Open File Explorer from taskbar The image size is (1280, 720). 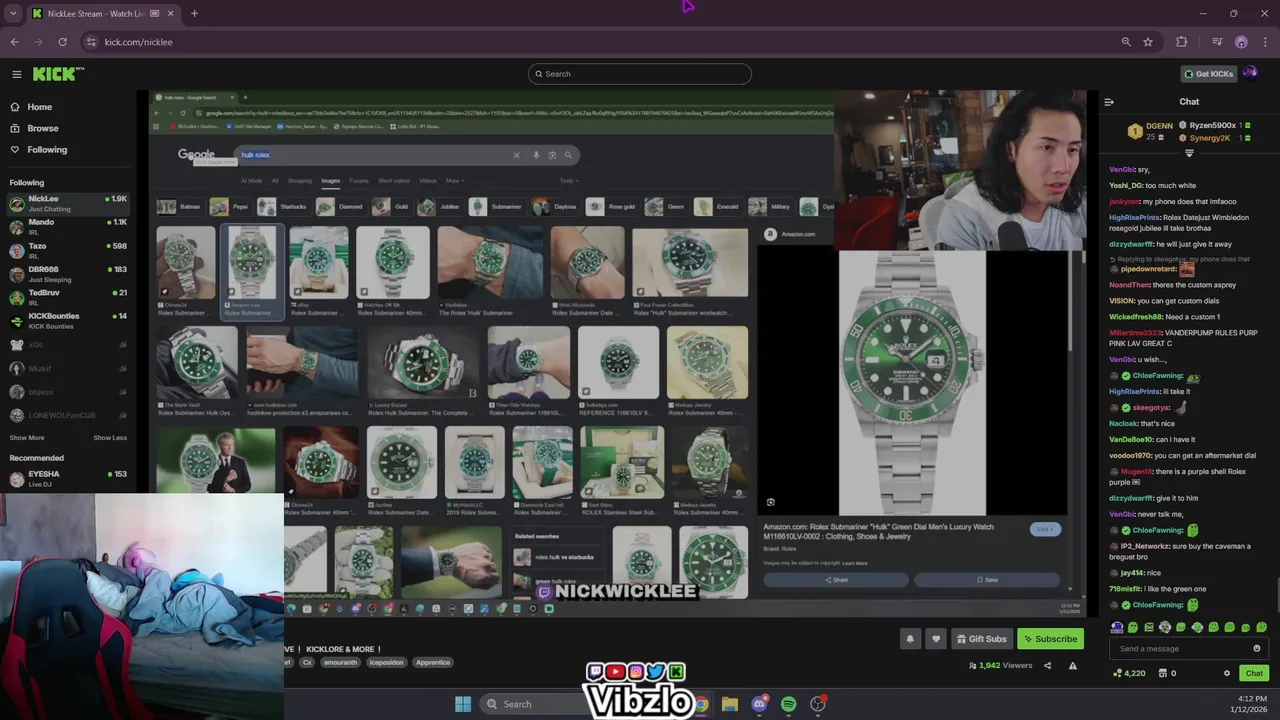coord(730,704)
